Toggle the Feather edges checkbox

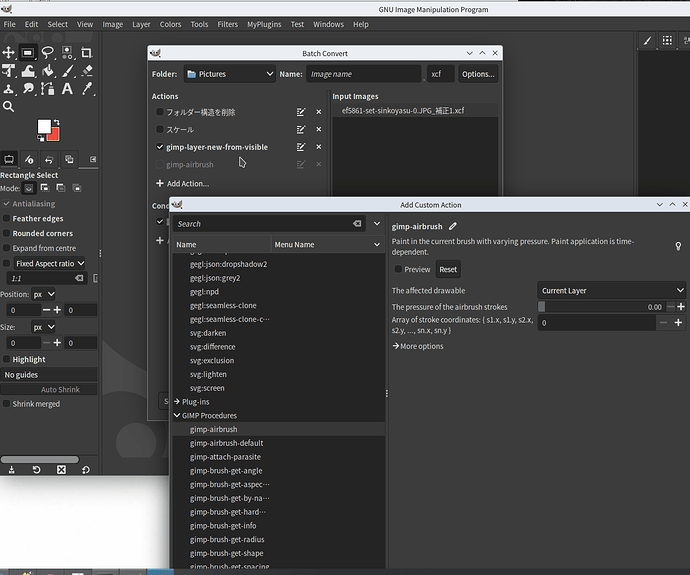(8, 219)
